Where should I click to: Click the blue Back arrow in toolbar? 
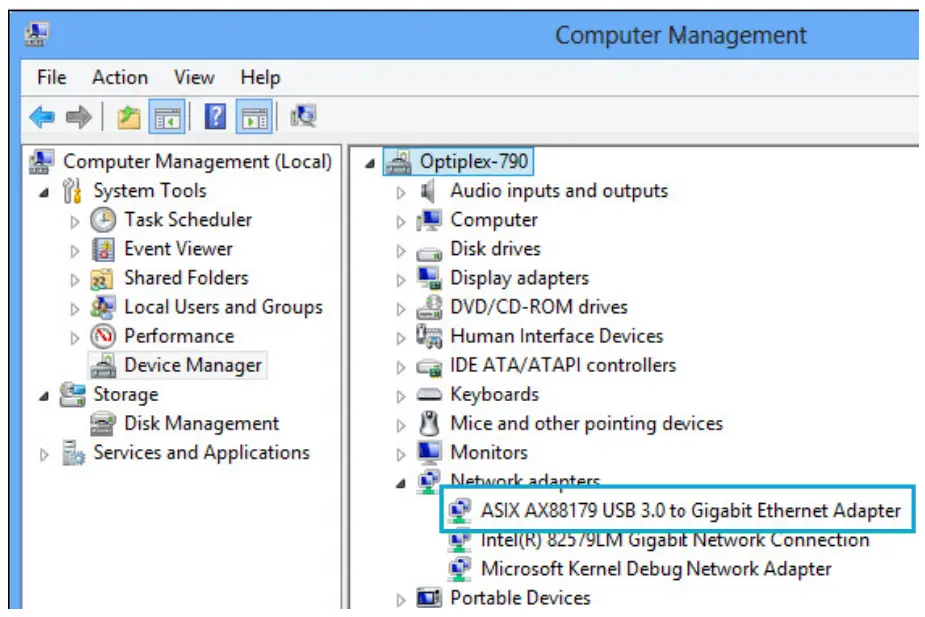[x=42, y=118]
